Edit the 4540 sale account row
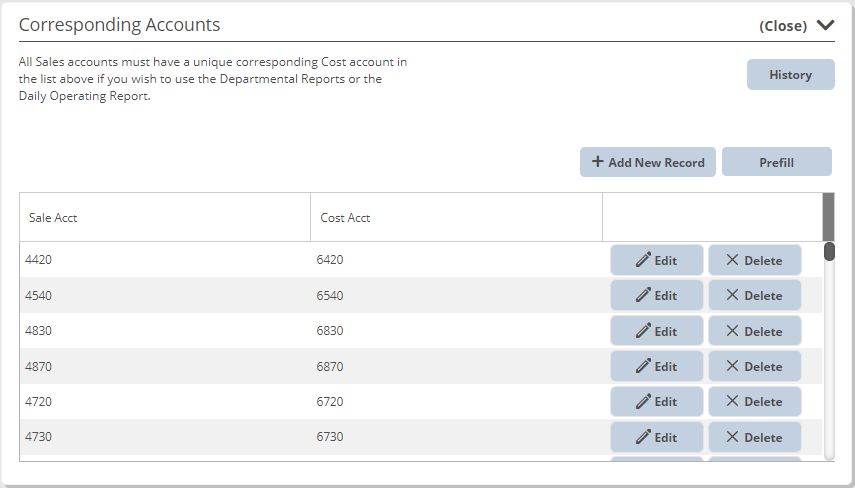This screenshot has width=855, height=488. [656, 295]
